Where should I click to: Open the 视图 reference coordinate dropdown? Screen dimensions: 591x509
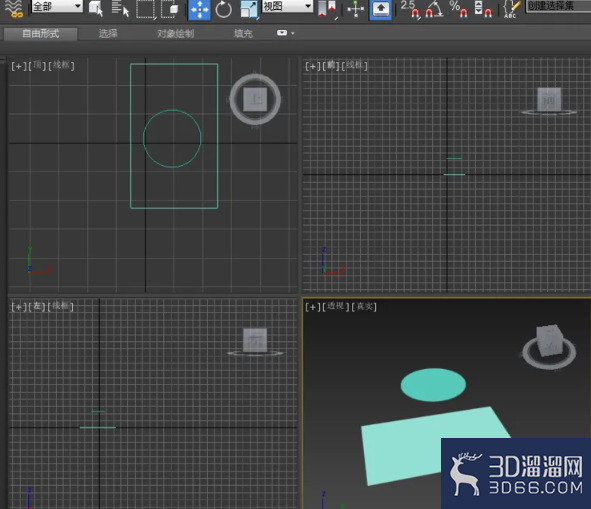[x=288, y=6]
